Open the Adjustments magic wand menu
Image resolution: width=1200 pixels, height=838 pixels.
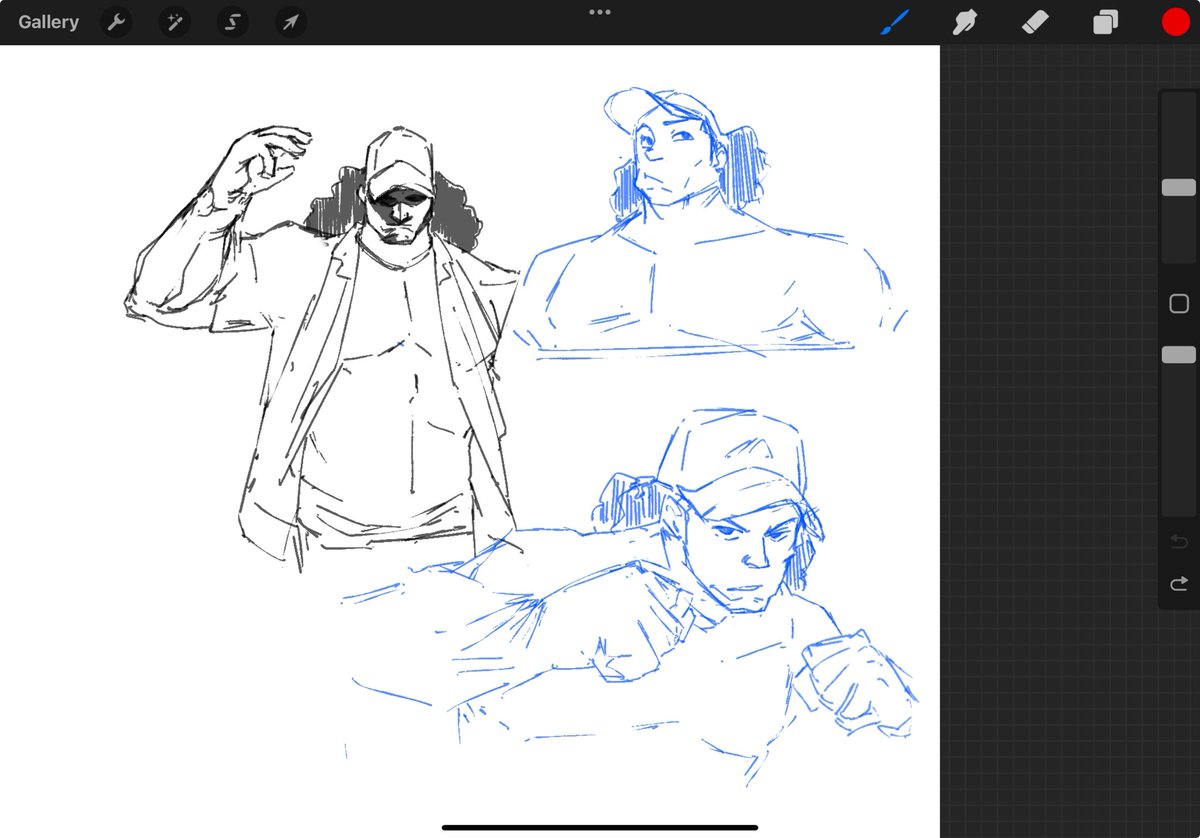tap(175, 22)
